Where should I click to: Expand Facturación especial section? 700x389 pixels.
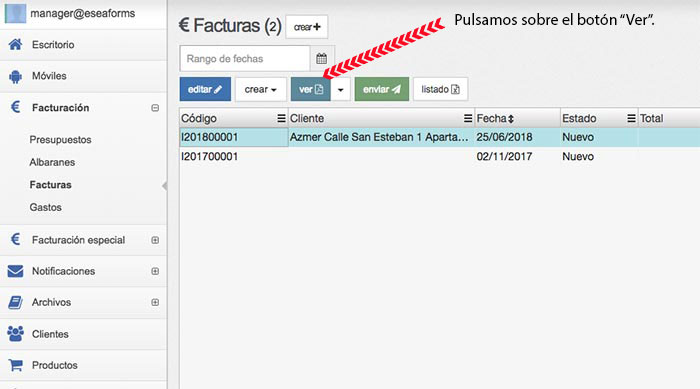(155, 240)
